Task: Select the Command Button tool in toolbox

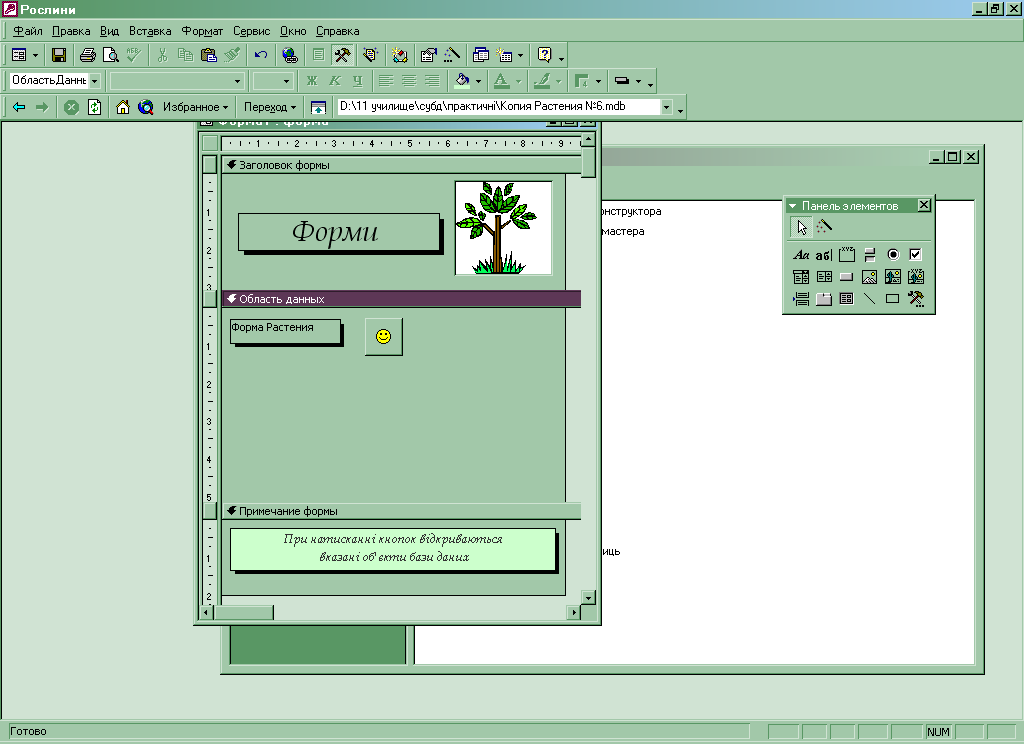Action: (846, 277)
